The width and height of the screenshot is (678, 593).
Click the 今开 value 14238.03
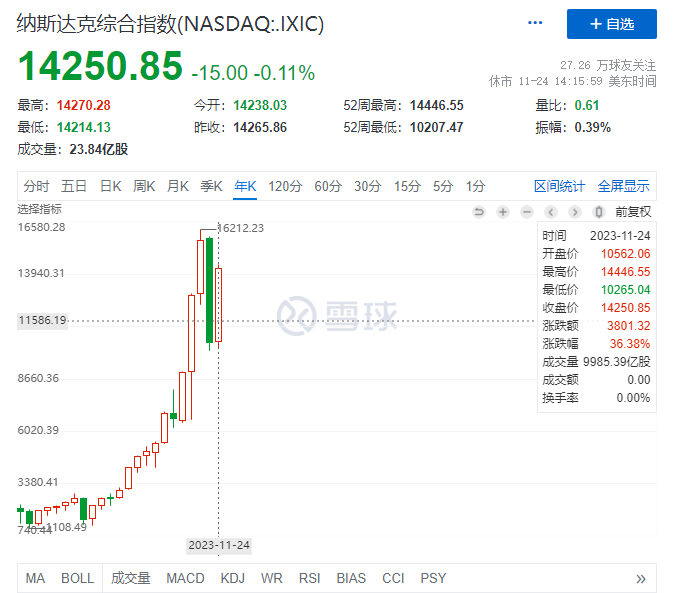(x=260, y=106)
